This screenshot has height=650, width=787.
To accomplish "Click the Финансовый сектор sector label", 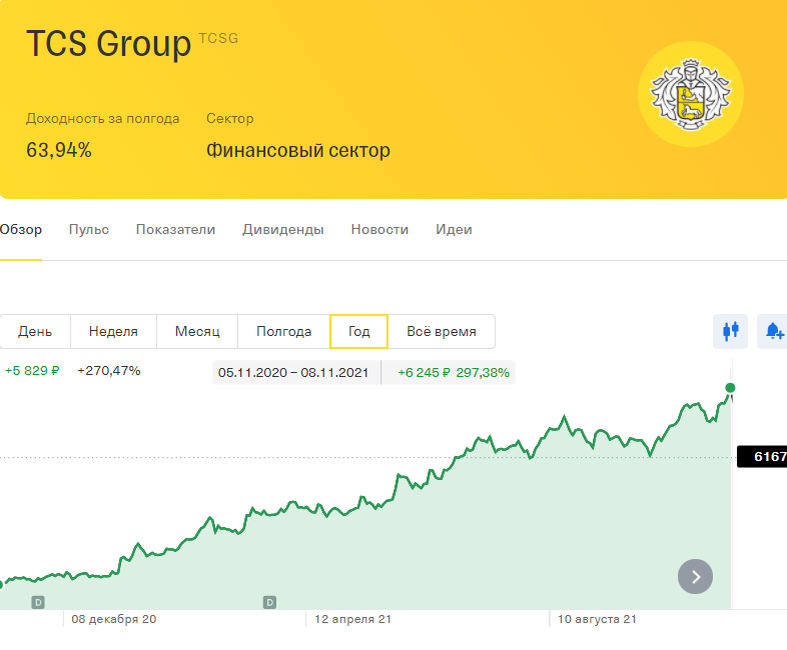I will coord(298,150).
